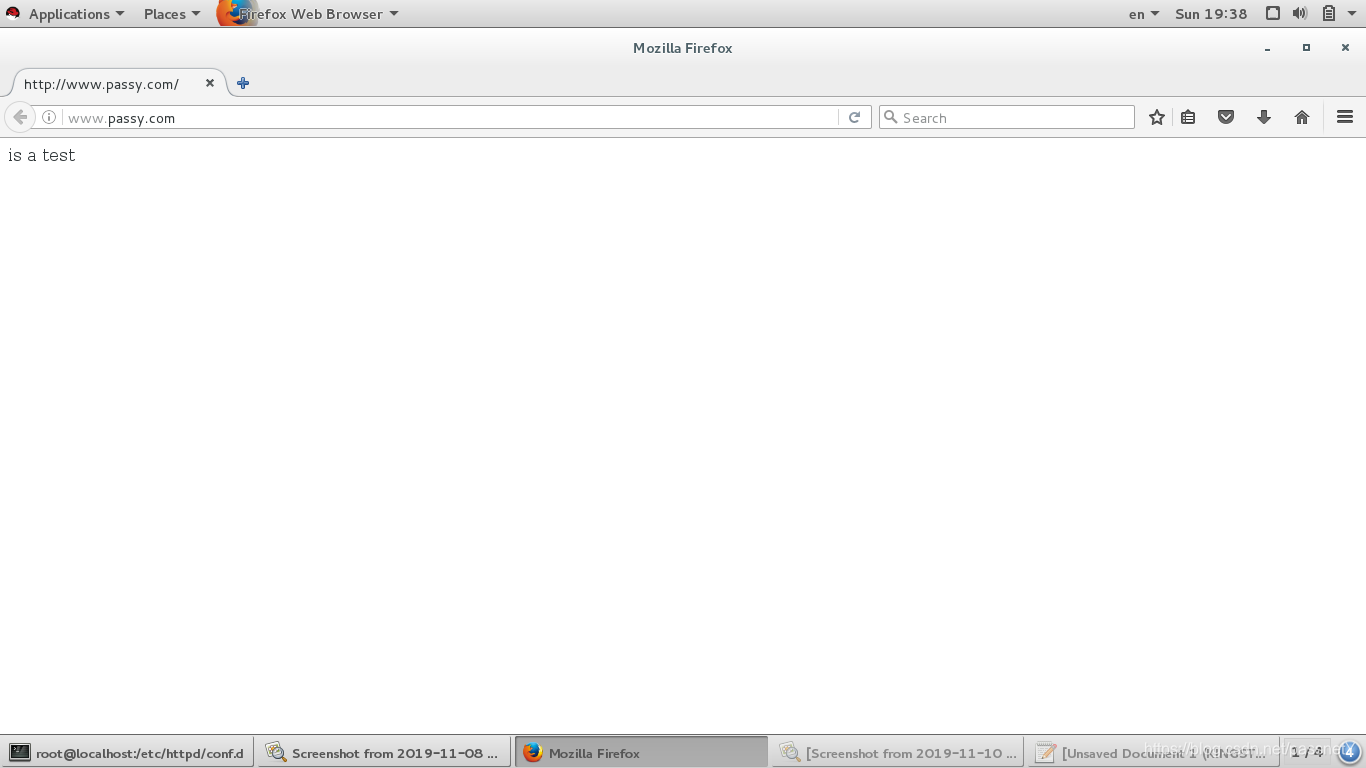This screenshot has width=1366, height=768.
Task: Click the notification indicator icon
Action: point(1348,752)
